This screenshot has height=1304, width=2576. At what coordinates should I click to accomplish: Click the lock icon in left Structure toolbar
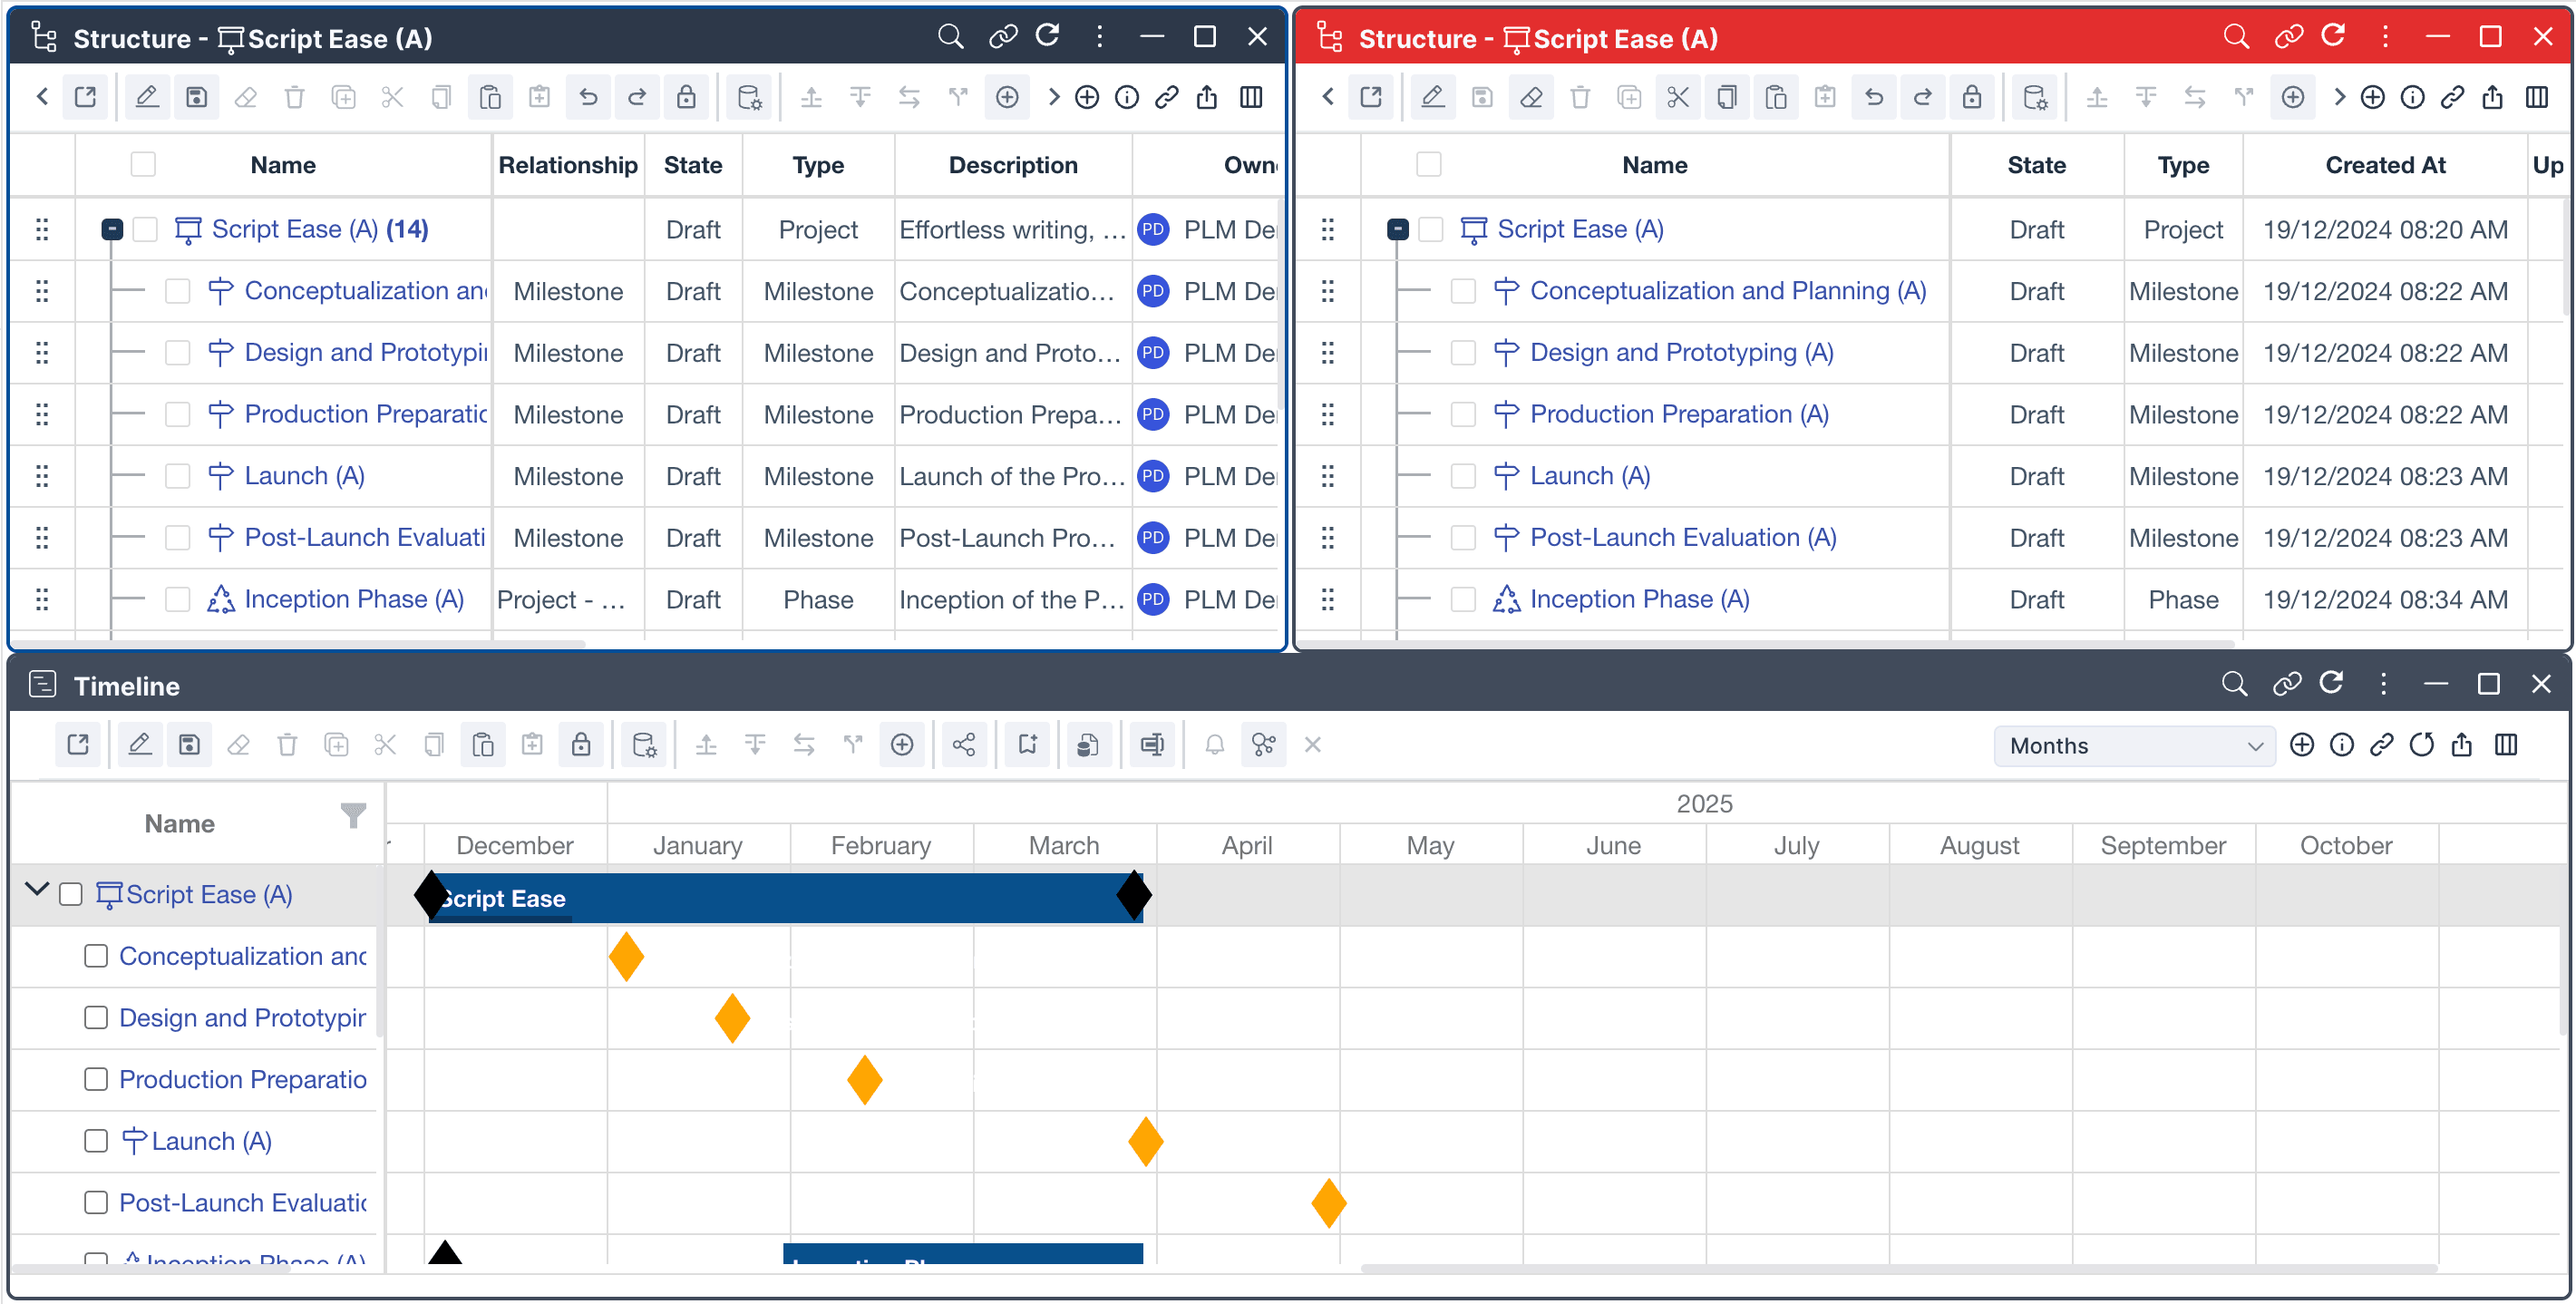click(x=686, y=97)
